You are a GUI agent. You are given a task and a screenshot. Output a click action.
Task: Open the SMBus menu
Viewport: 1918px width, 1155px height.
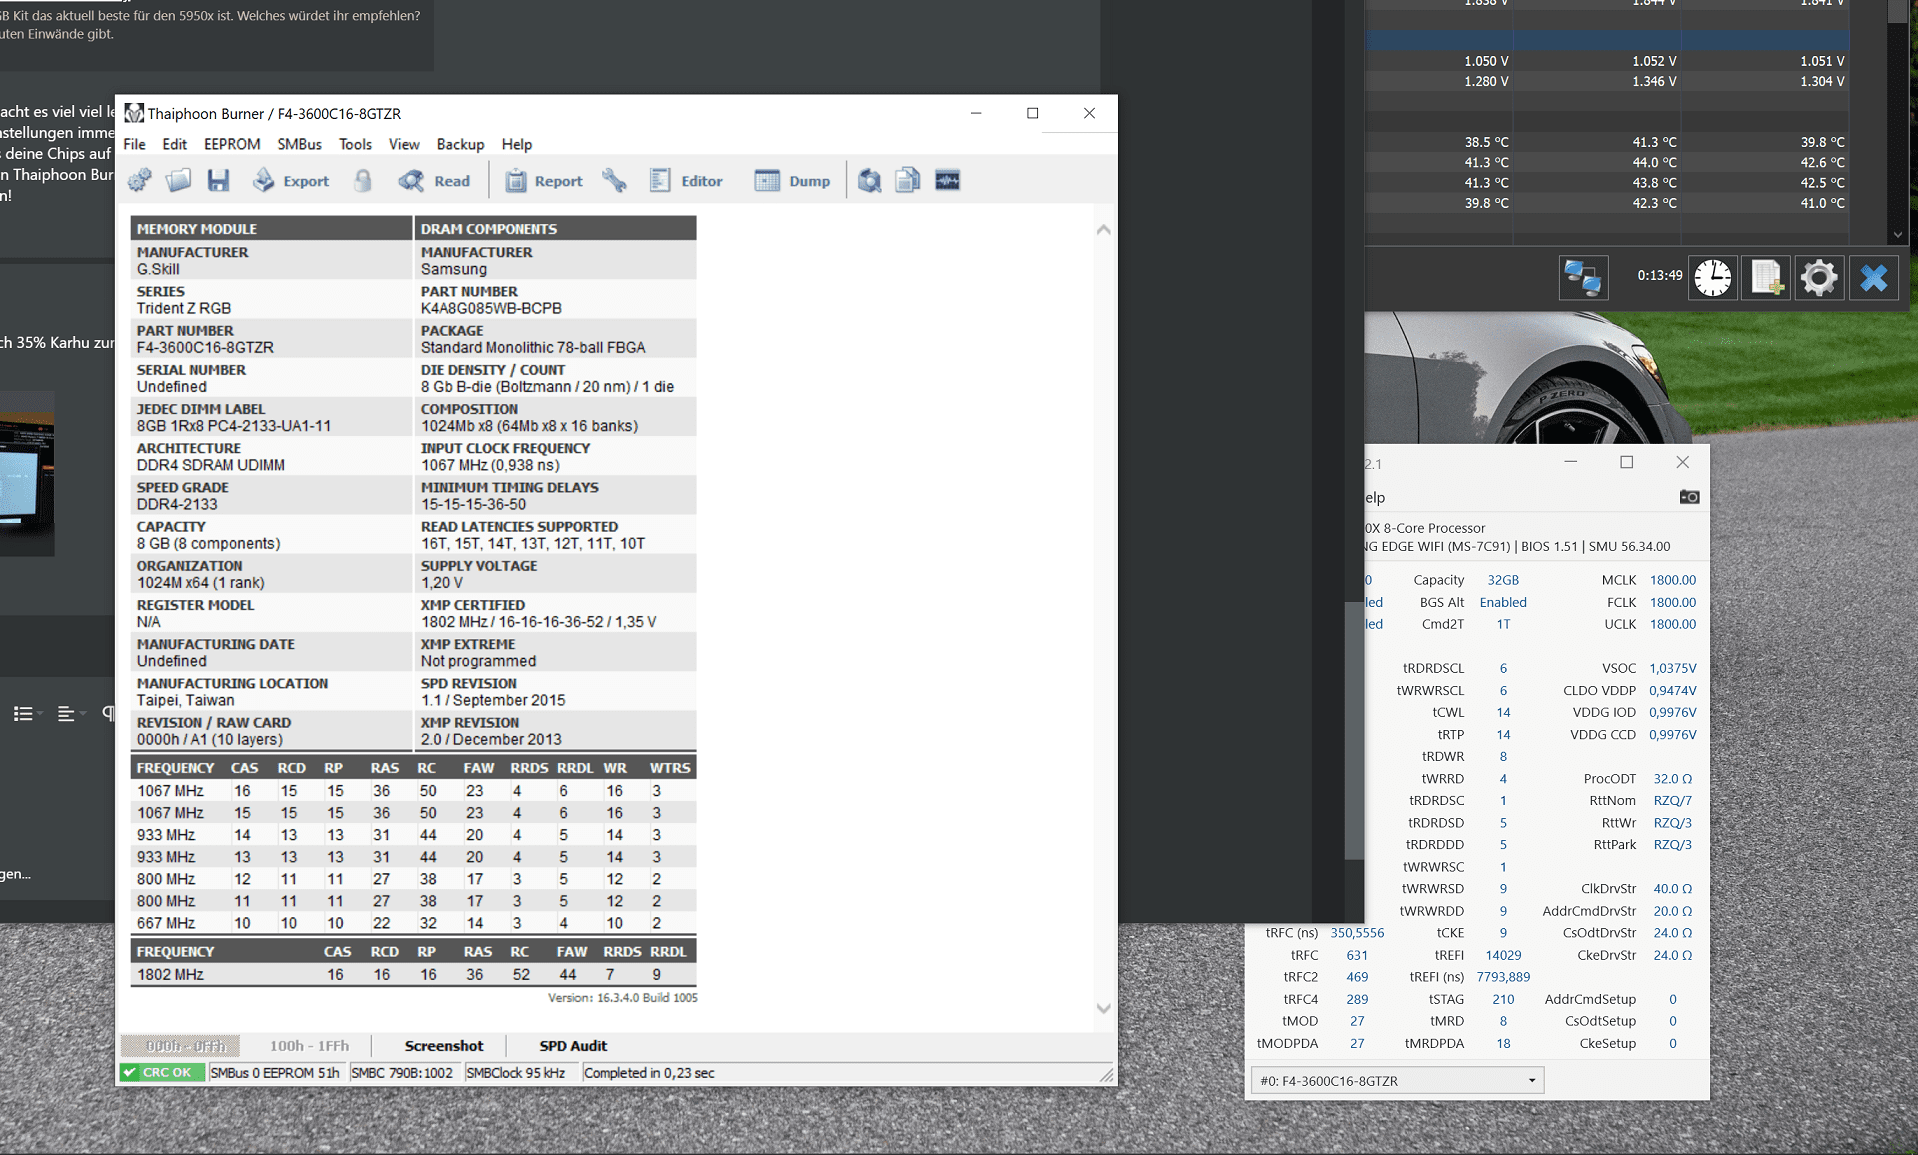point(299,144)
